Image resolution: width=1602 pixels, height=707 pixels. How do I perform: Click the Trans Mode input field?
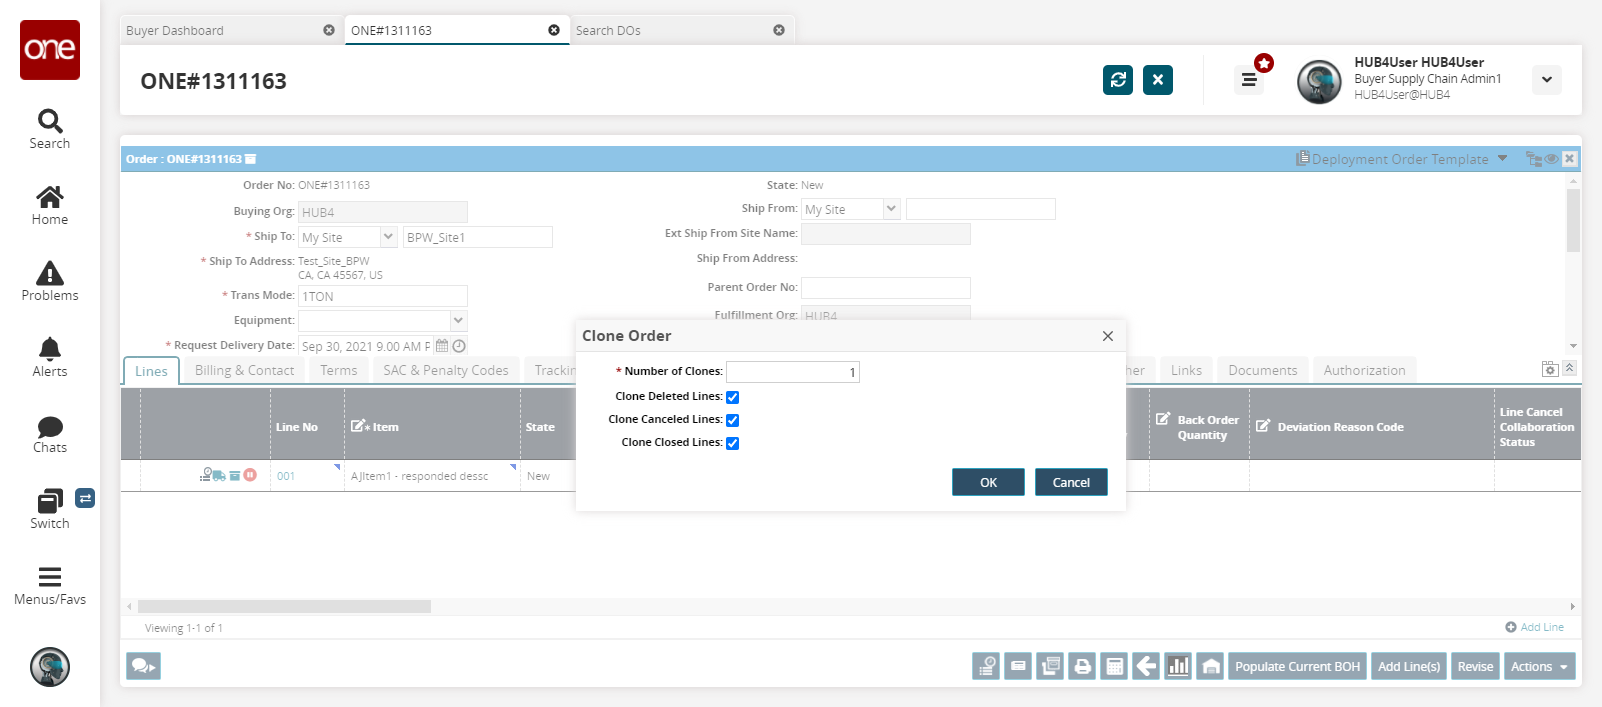tap(383, 296)
